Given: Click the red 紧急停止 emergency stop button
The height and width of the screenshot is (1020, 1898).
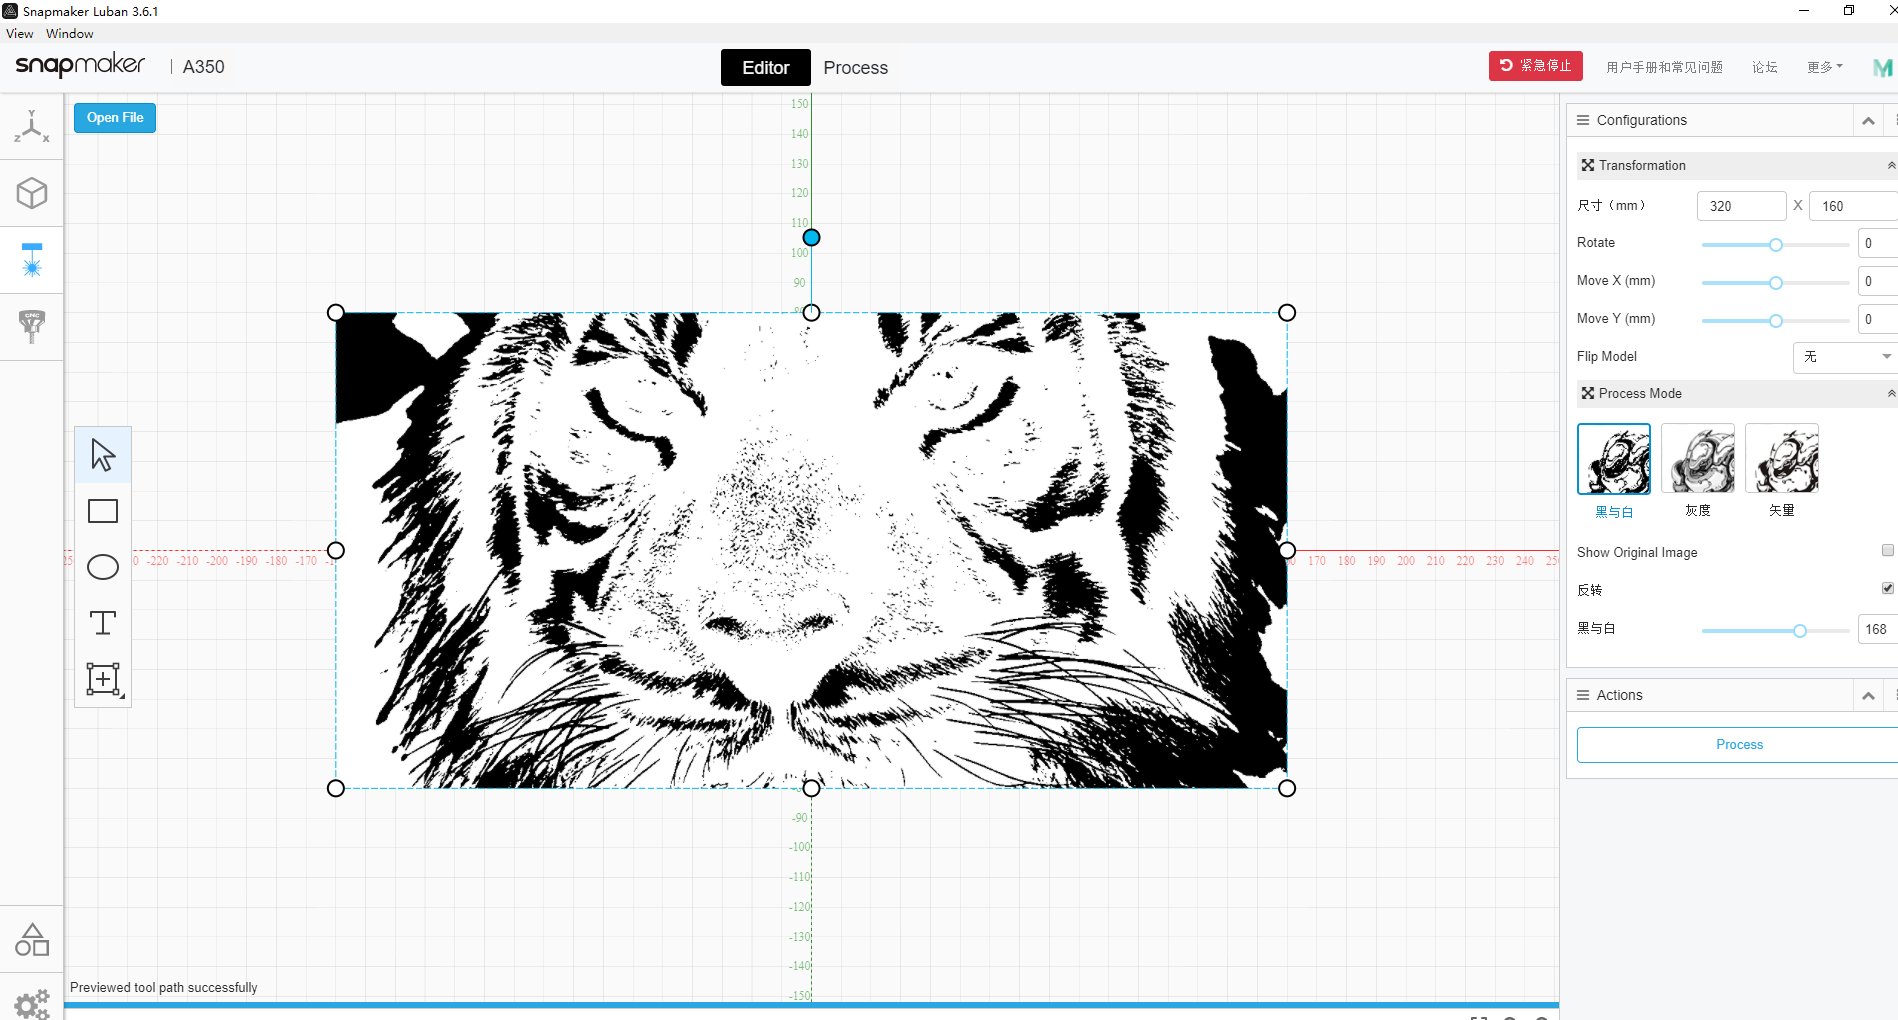Looking at the screenshot, I should coord(1536,66).
